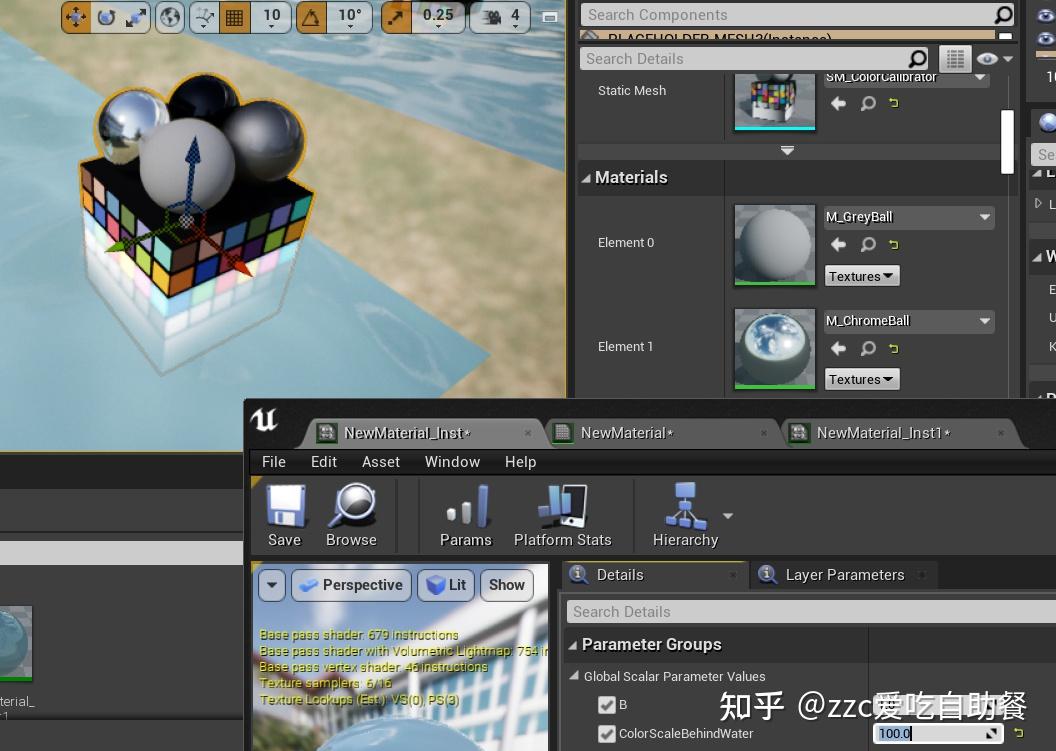Screen dimensions: 1056x751
Task: Toggle world/local coordinate system globe
Action: point(170,17)
